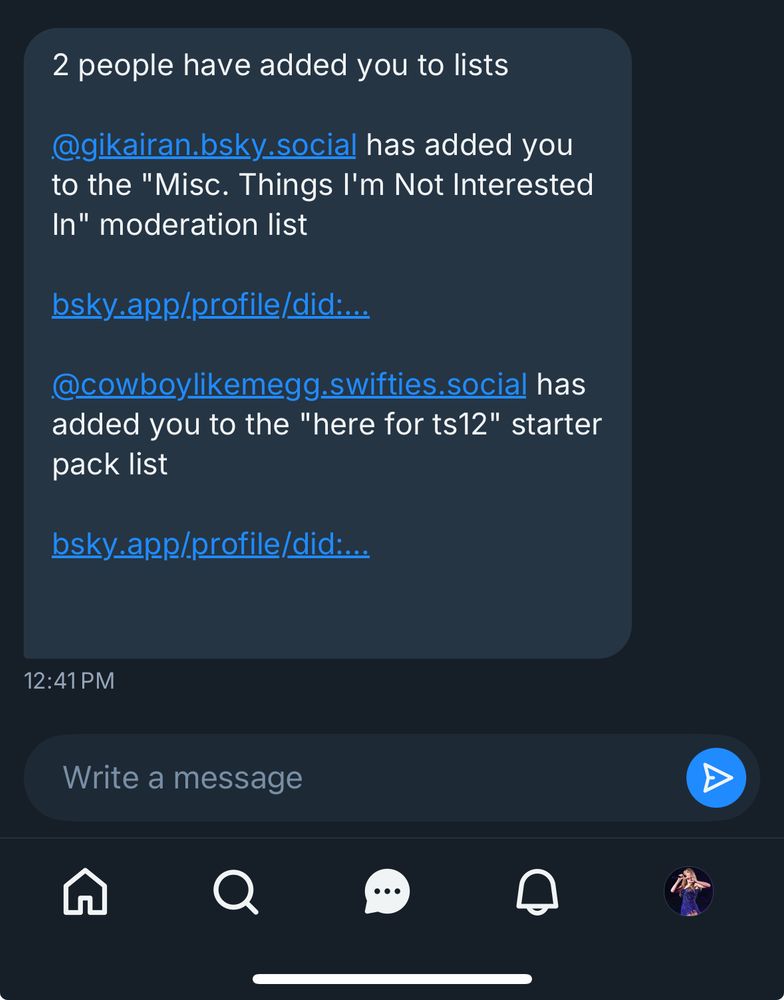
Task: Open Notifications bell icon
Action: 537,891
